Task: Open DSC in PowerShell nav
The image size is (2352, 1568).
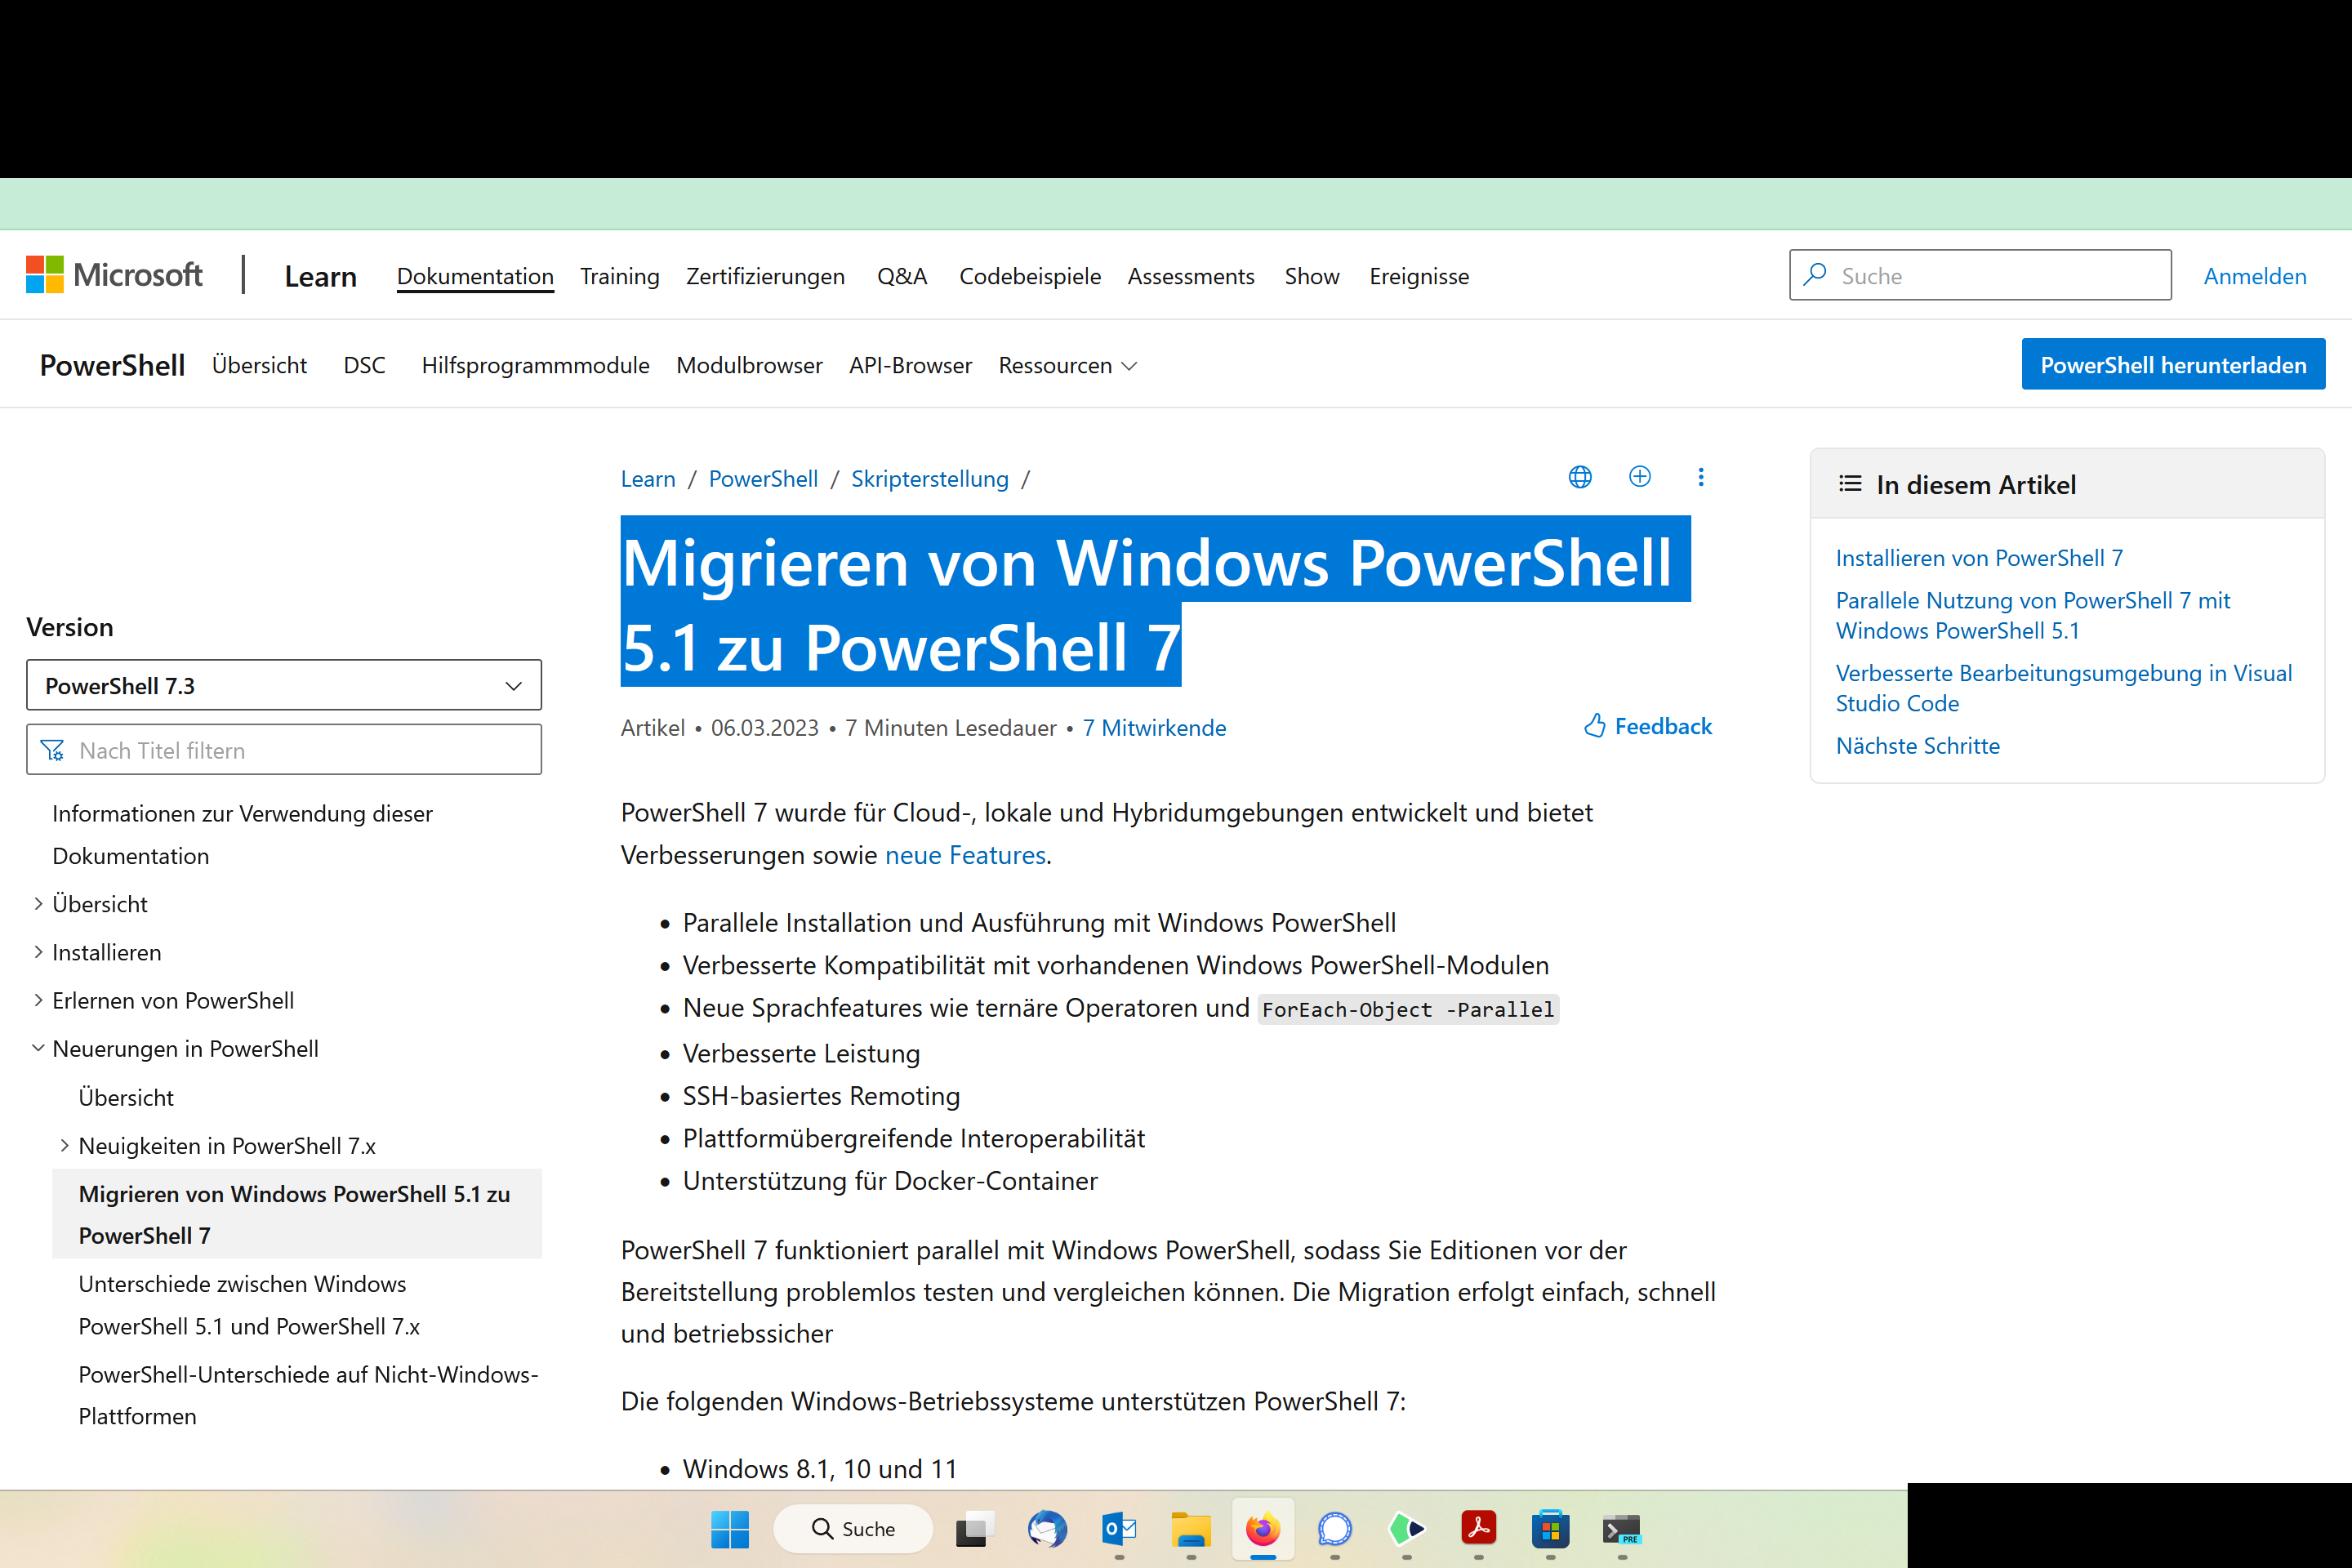Action: coord(364,365)
